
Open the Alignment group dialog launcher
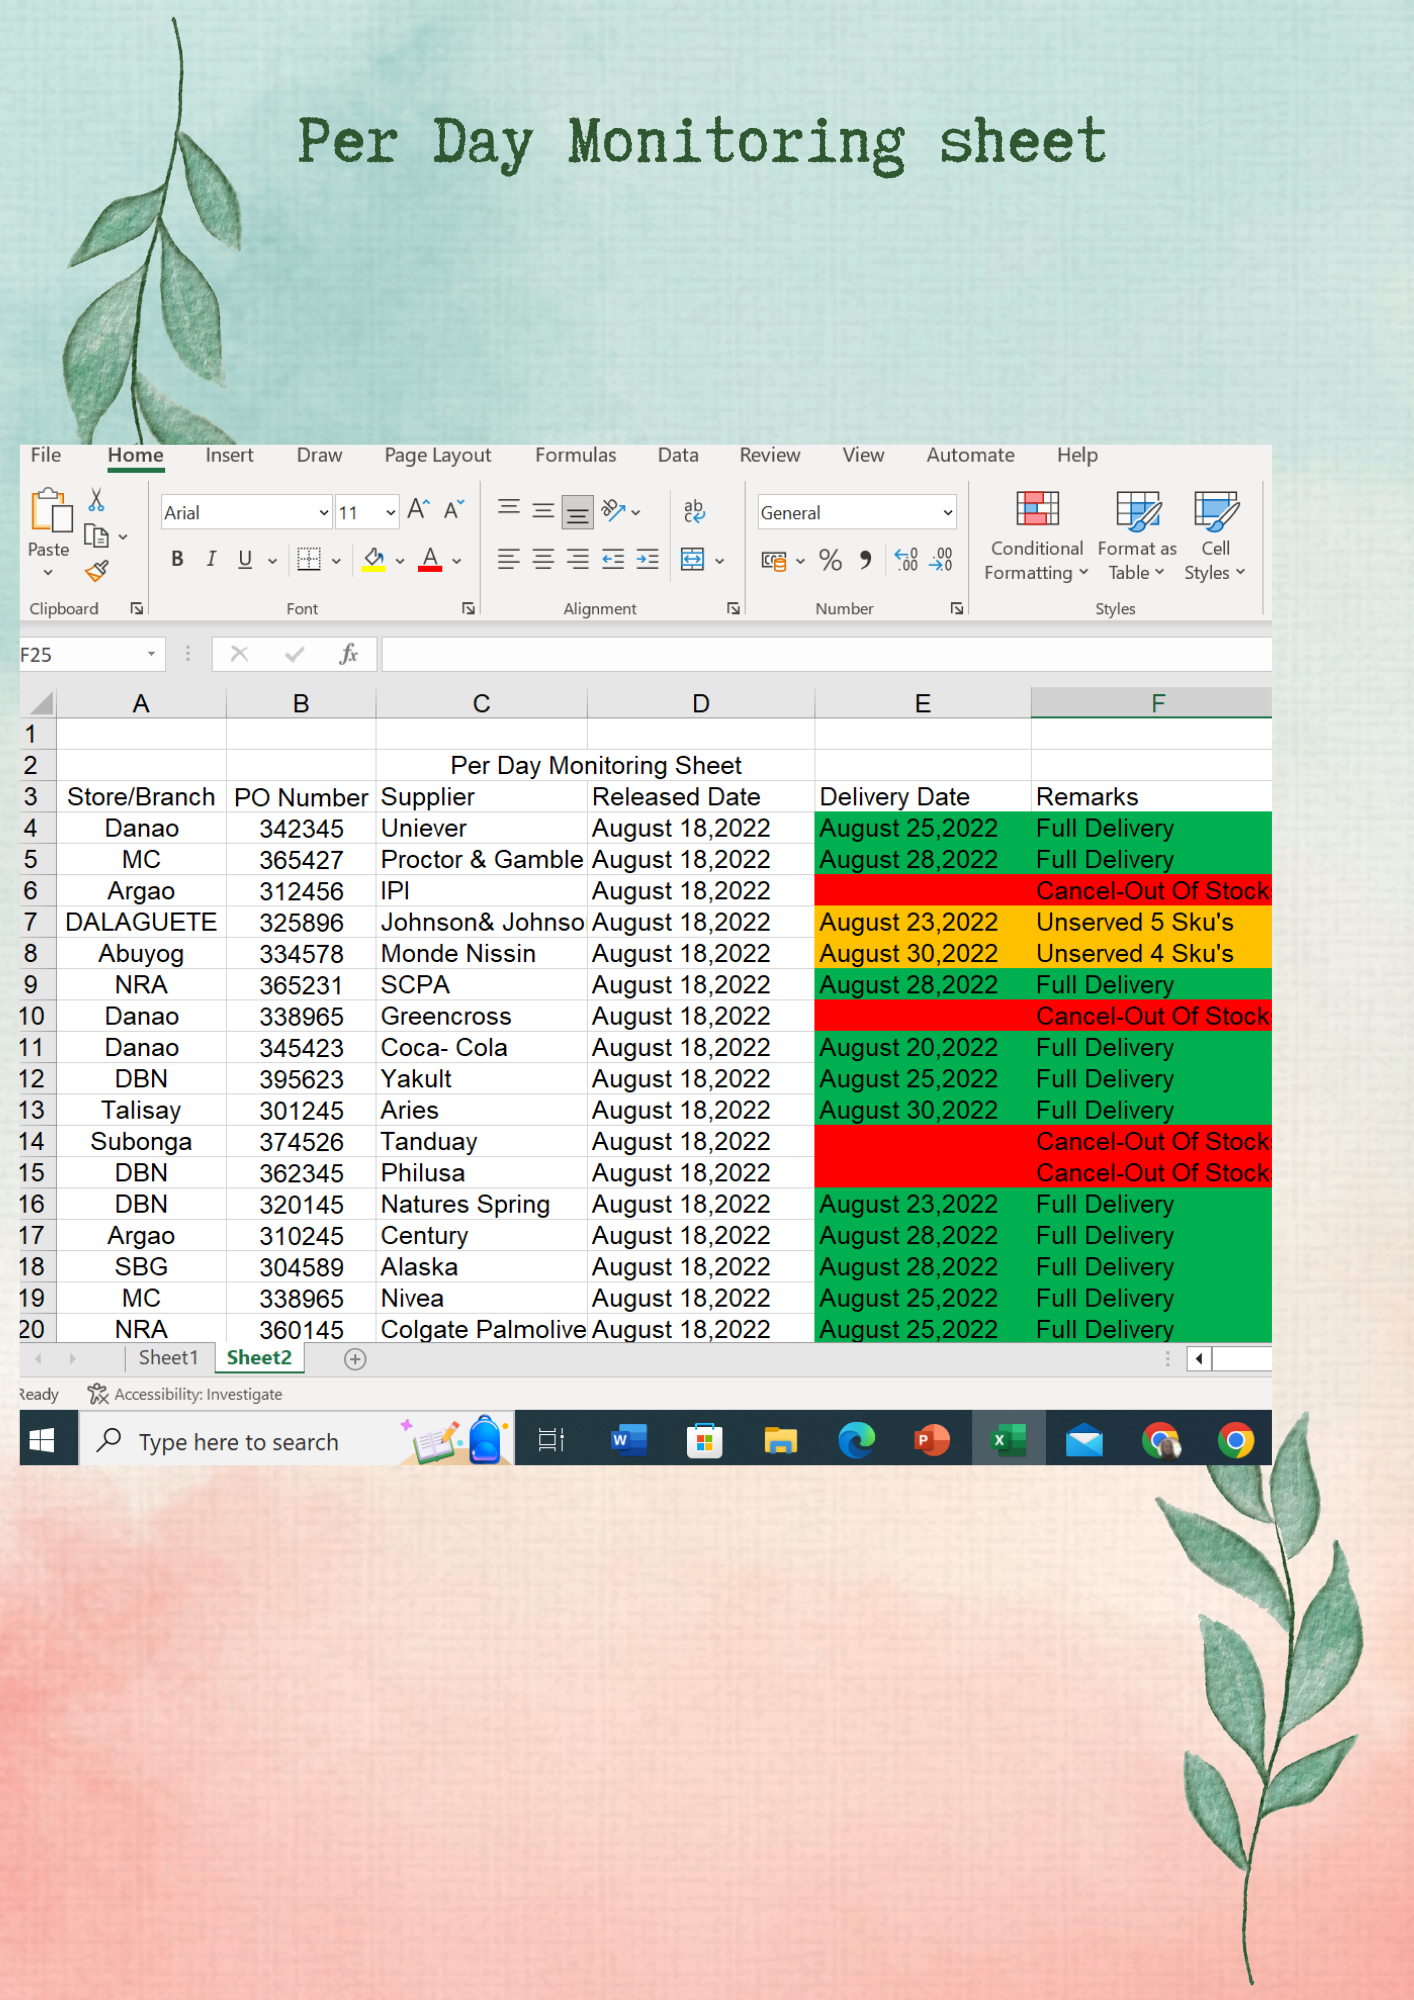coord(733,608)
